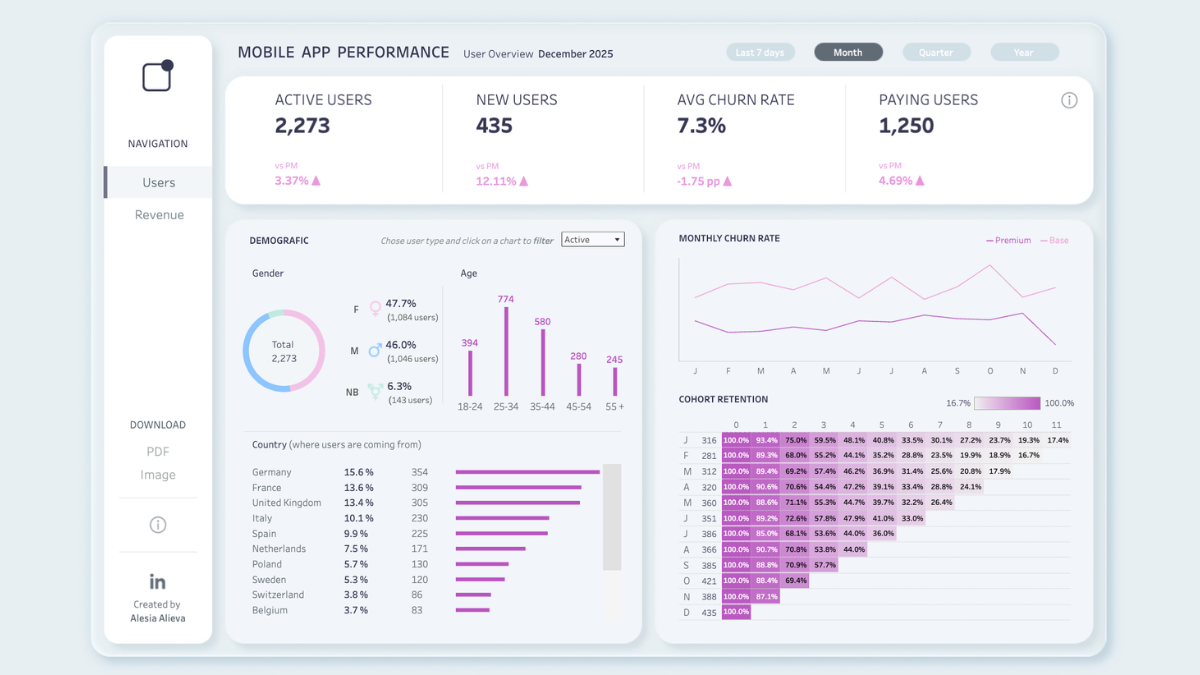Switch time range to Last 7 days
1200x675 pixels.
click(x=759, y=52)
